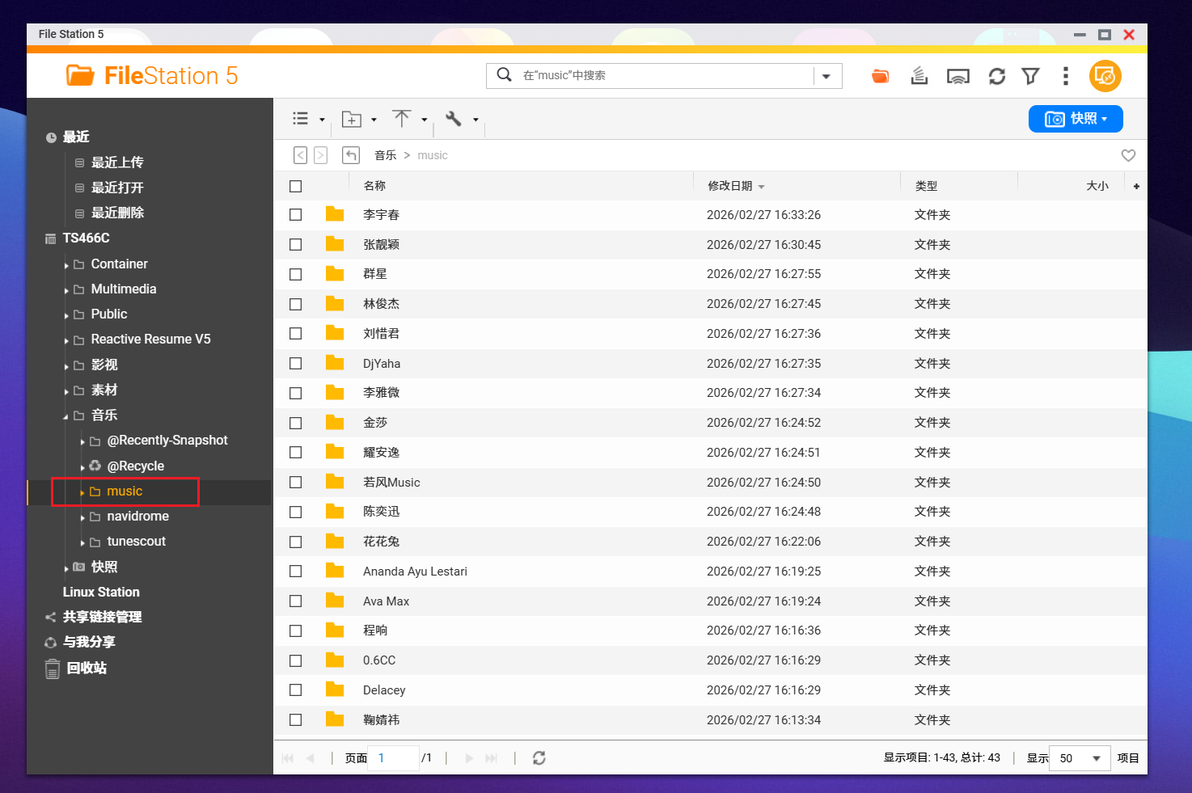Add music folder to favorites heart
1192x793 pixels.
1128,155
